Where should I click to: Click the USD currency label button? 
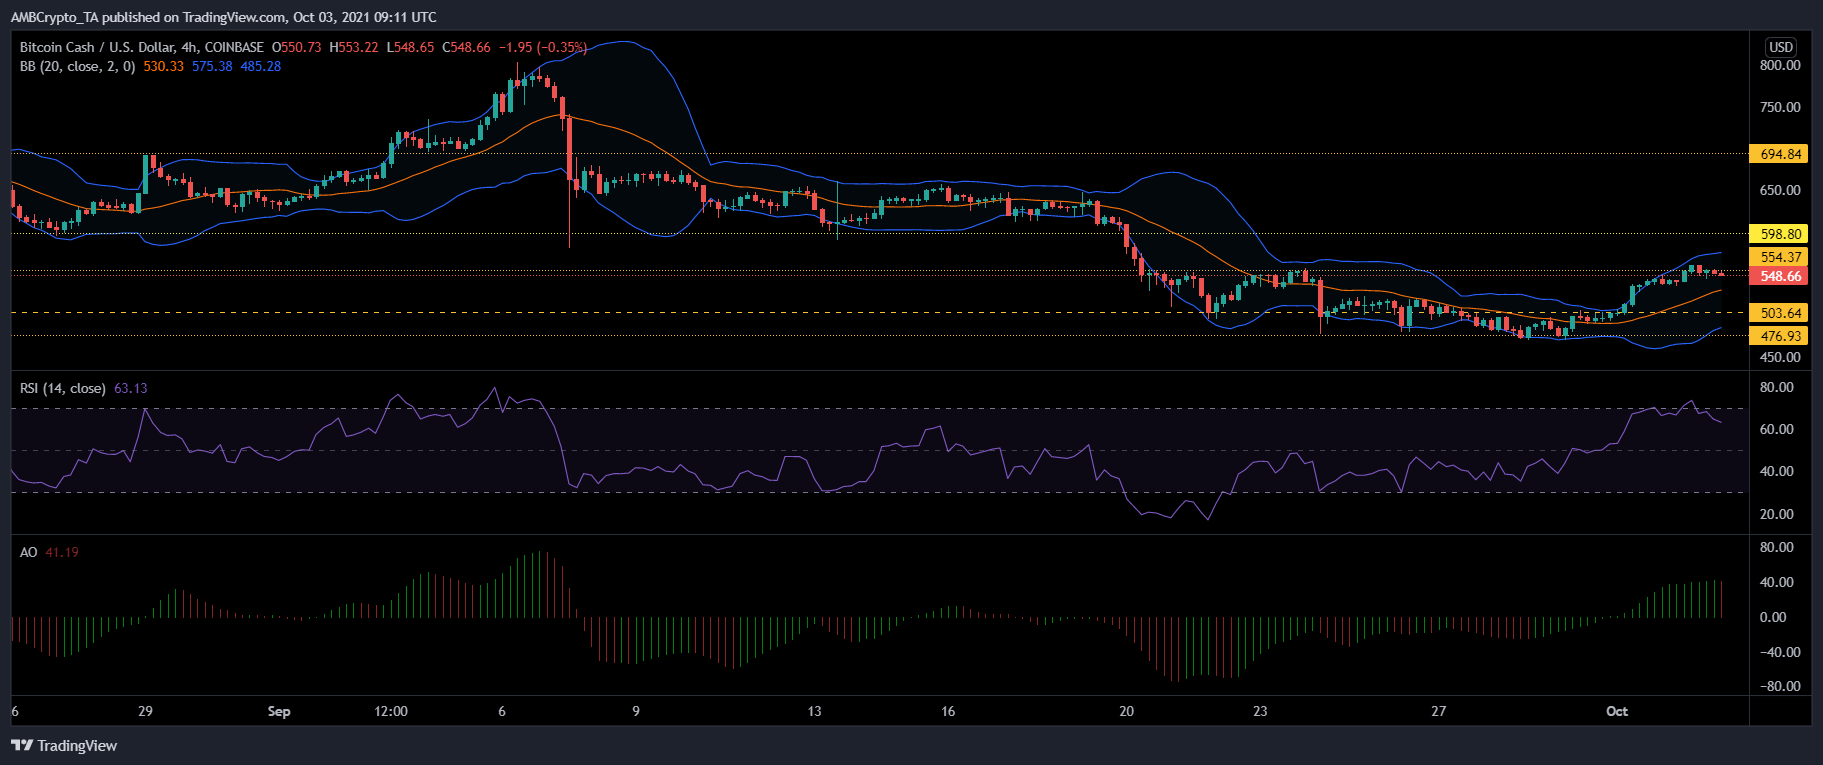1781,47
